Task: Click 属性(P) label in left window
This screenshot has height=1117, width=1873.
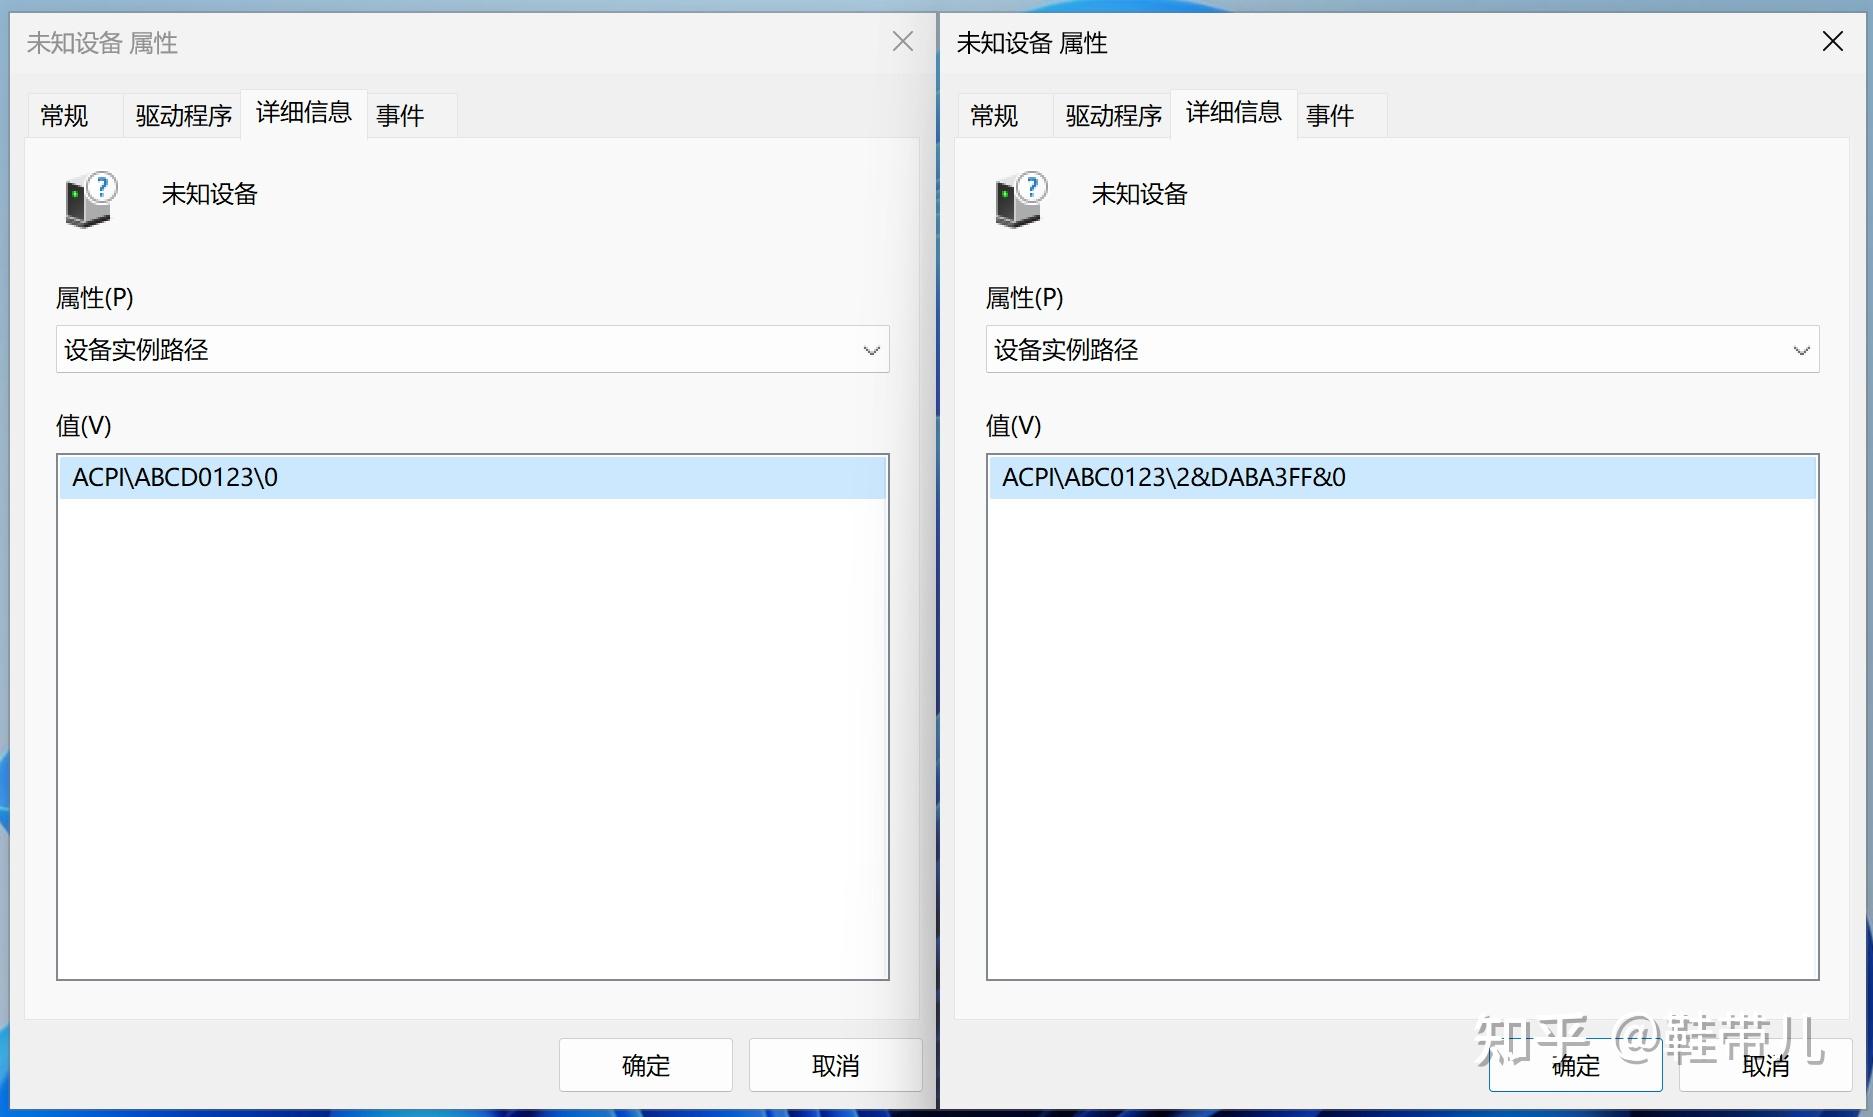Action: (95, 298)
